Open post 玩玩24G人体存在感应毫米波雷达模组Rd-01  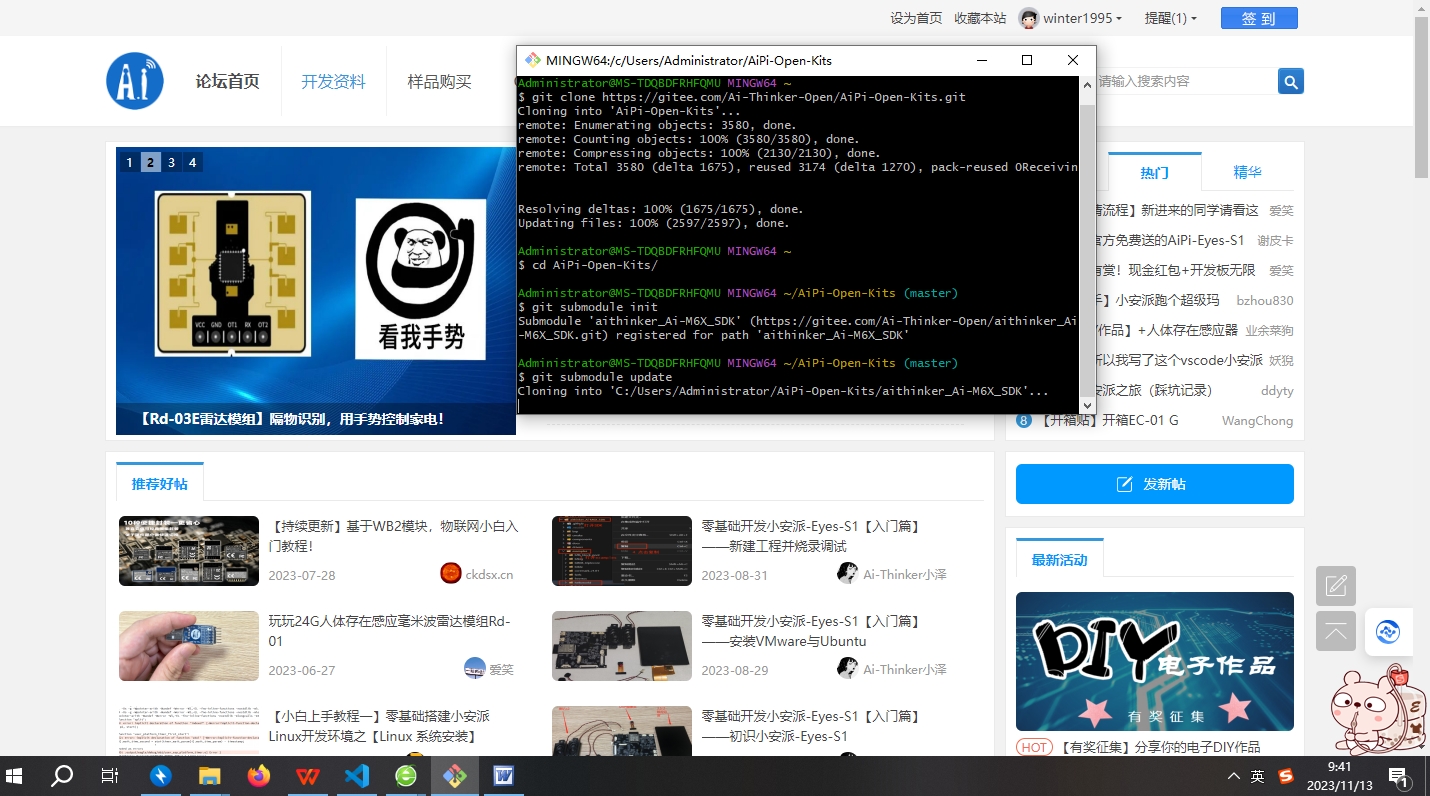[x=389, y=631]
